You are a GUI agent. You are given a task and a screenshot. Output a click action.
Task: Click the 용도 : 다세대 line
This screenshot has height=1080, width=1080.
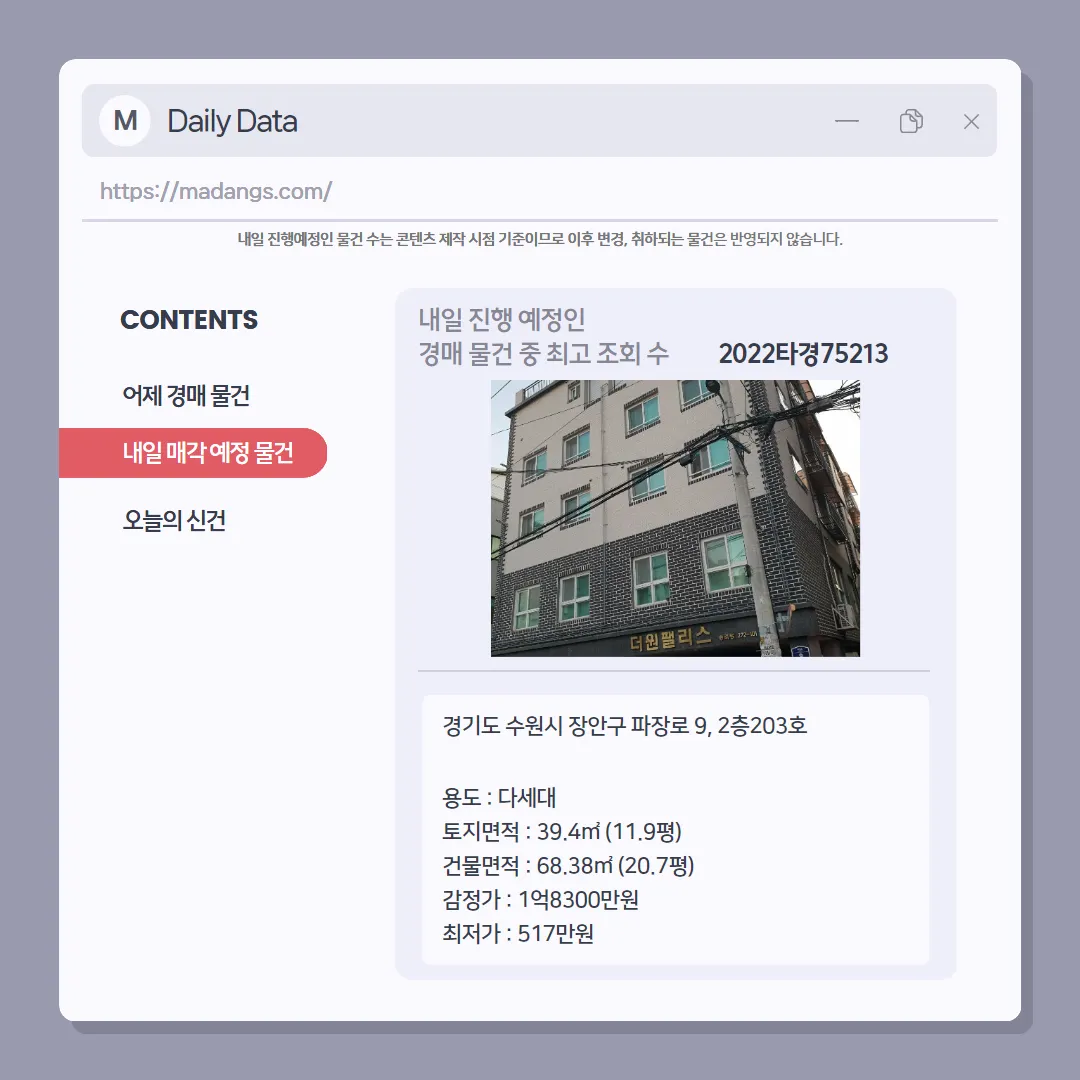(499, 798)
